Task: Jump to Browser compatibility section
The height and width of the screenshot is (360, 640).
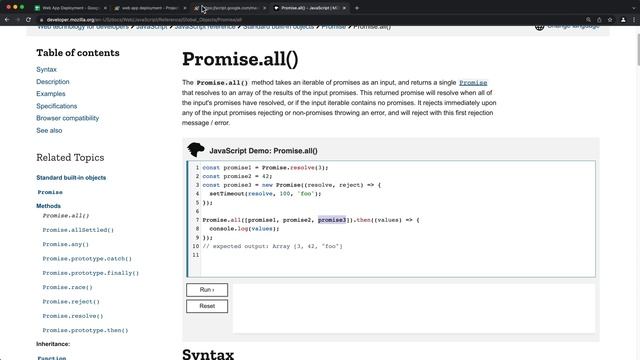Action: point(67,118)
